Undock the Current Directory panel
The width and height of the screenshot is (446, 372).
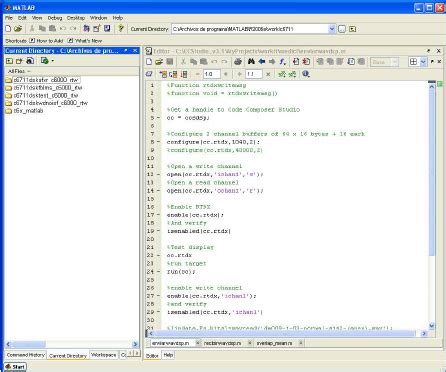126,50
